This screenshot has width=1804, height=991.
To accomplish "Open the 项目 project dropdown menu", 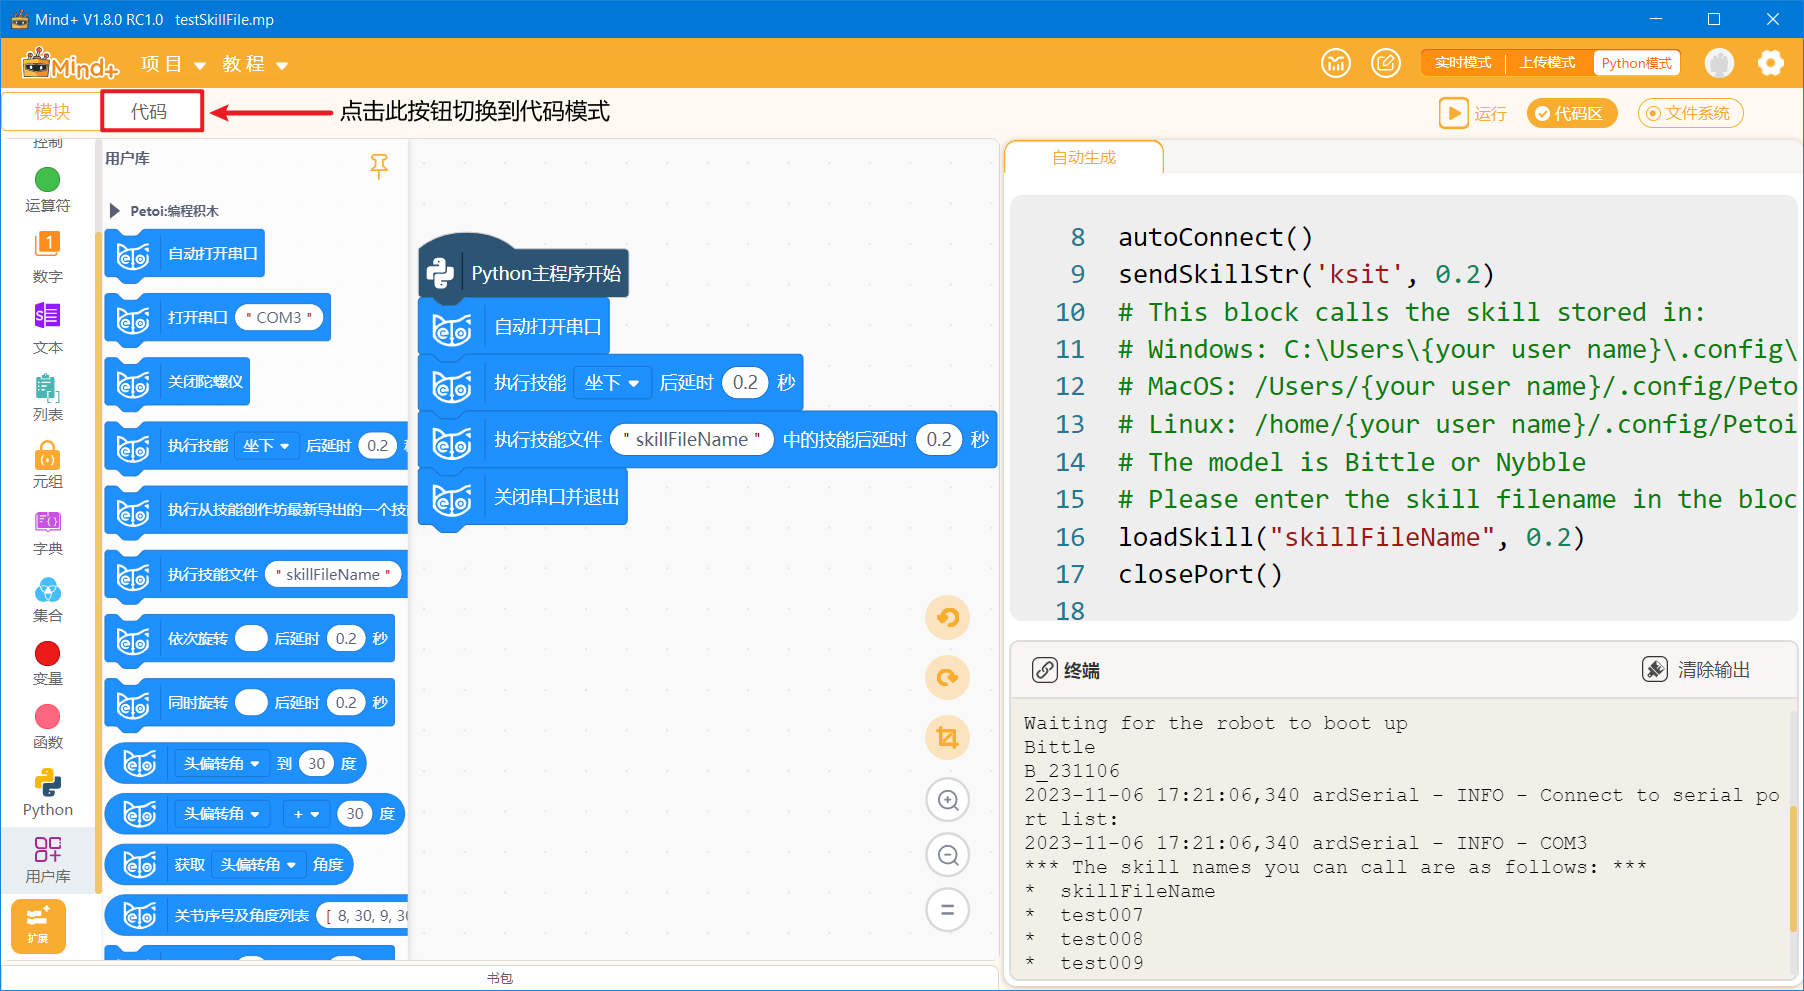I will (x=172, y=64).
